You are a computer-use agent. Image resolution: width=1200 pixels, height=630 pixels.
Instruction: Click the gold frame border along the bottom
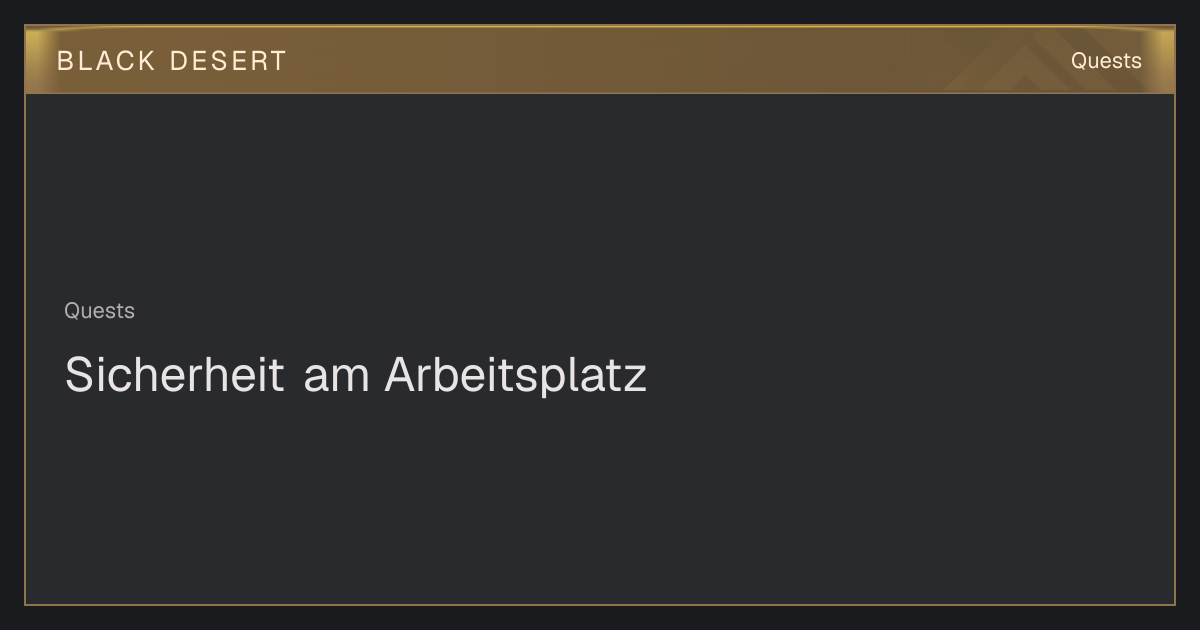click(x=600, y=604)
